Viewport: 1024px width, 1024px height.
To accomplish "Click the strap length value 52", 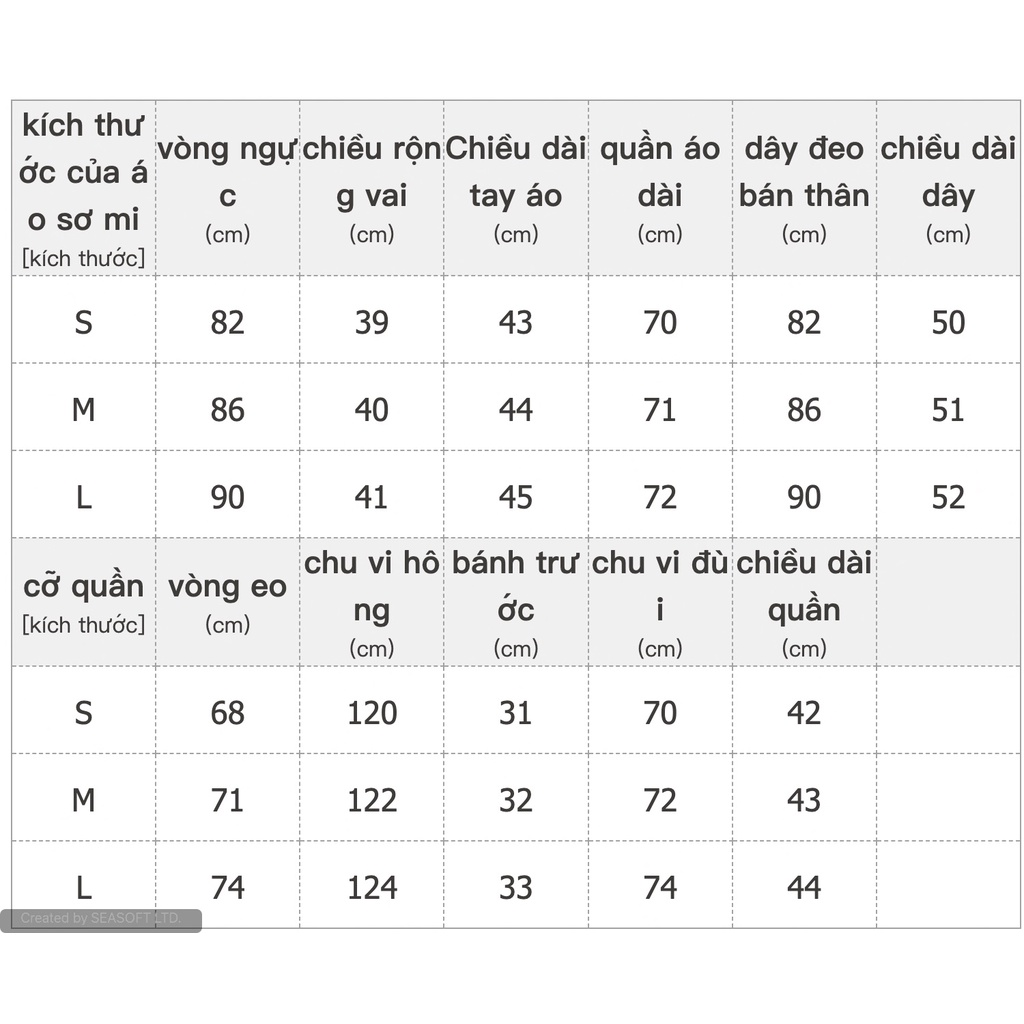I will [x=948, y=497].
